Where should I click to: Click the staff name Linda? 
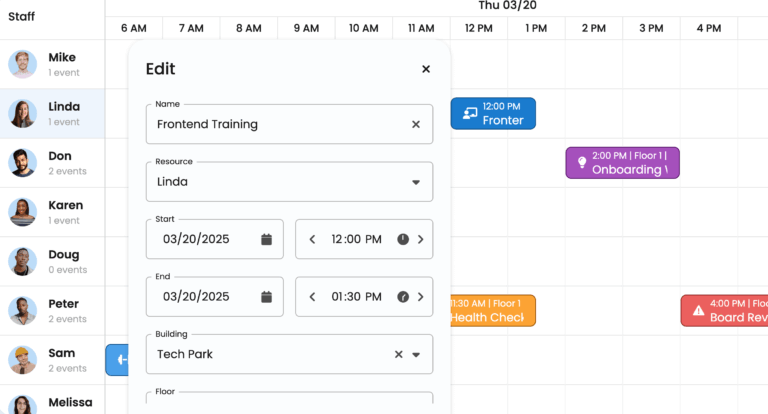[64, 107]
